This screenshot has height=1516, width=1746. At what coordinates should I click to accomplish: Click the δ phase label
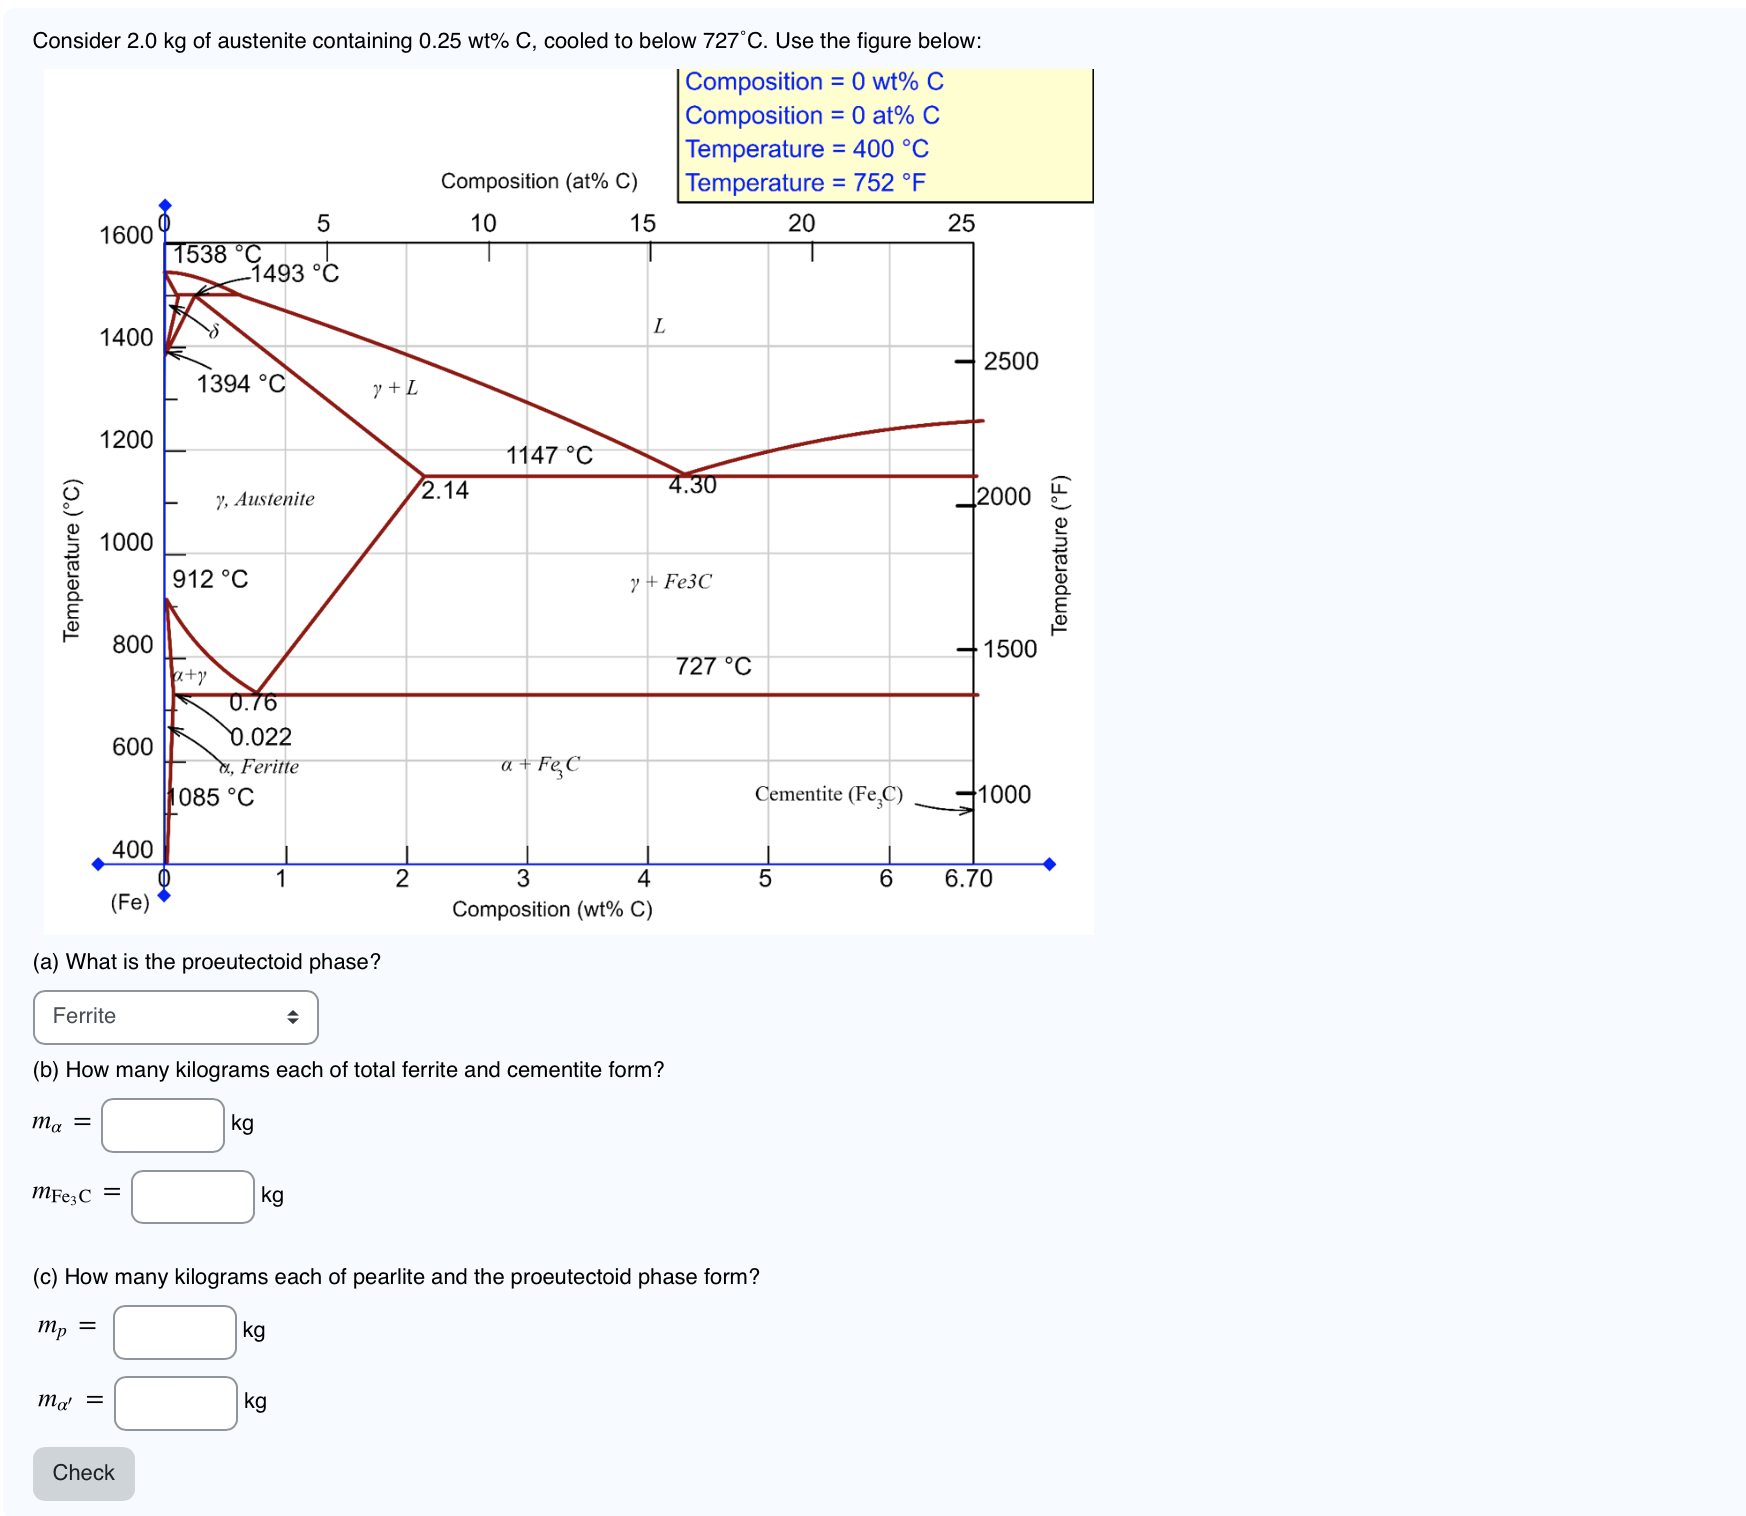213,332
